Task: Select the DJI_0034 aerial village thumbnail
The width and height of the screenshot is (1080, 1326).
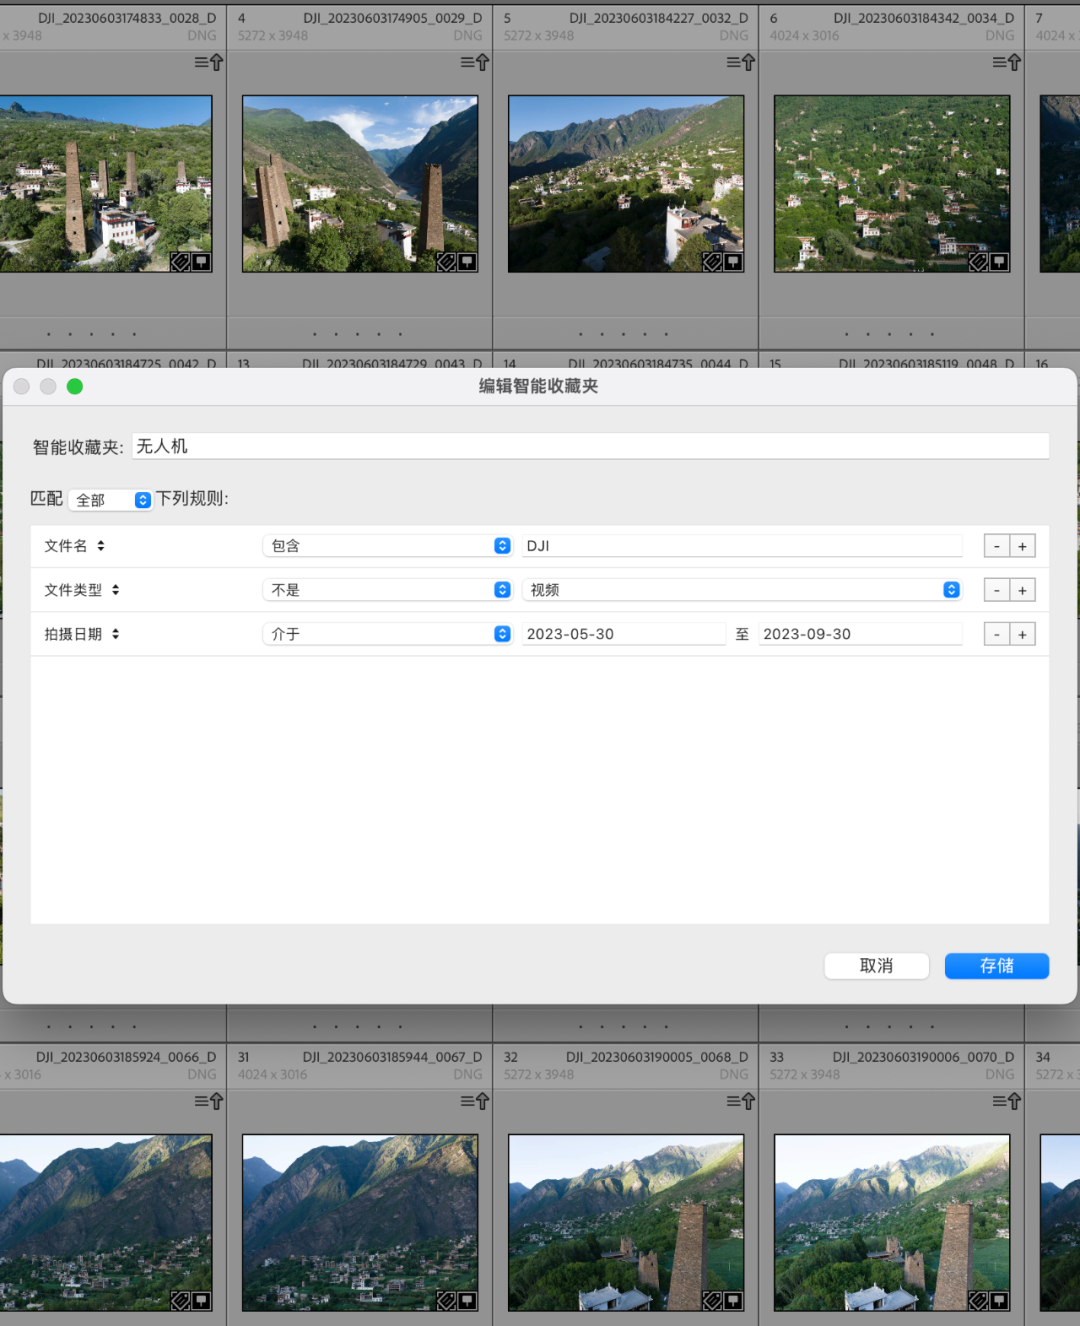Action: pos(892,184)
